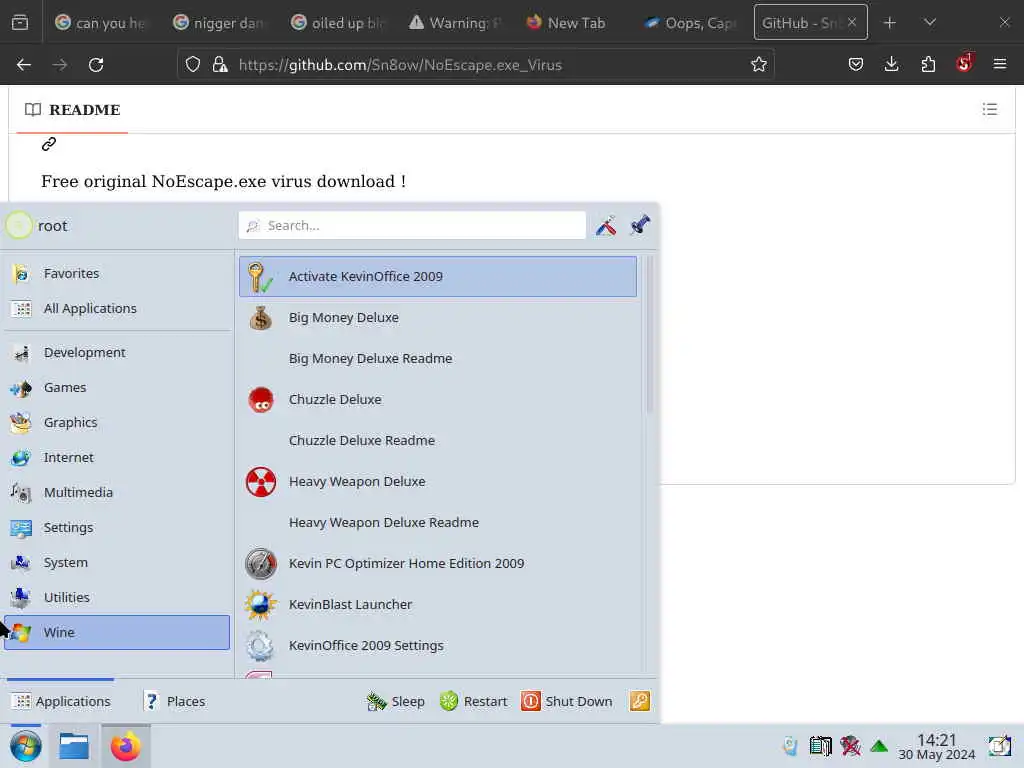Start KevinBlast Launcher
The image size is (1024, 768).
438,605
